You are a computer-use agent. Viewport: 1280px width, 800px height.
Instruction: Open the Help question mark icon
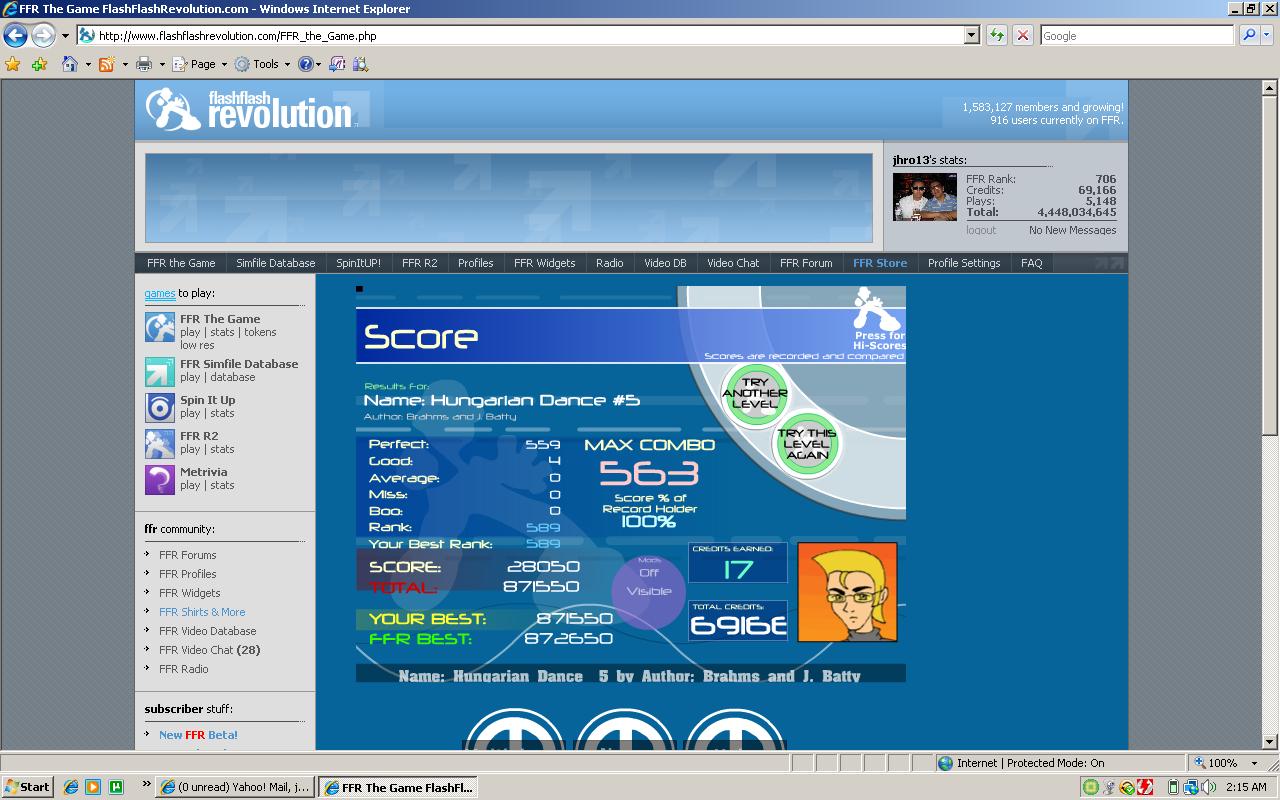306,64
